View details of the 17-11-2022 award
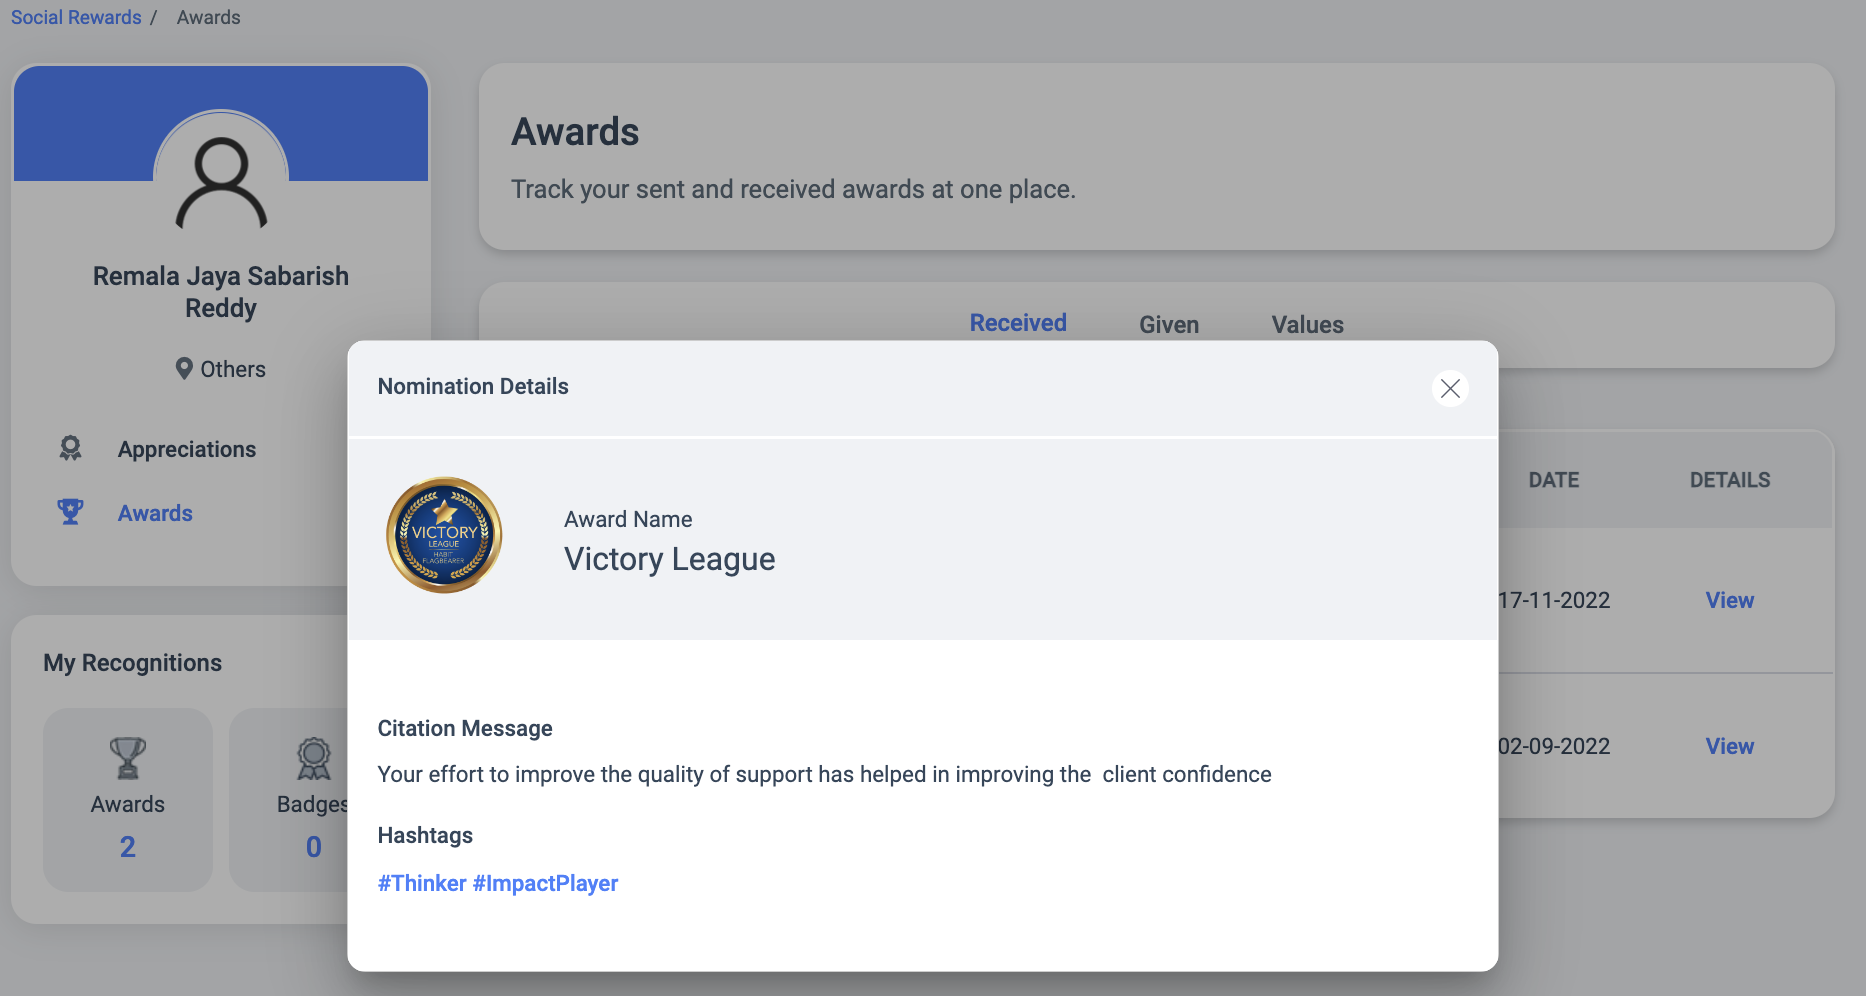 pos(1729,600)
